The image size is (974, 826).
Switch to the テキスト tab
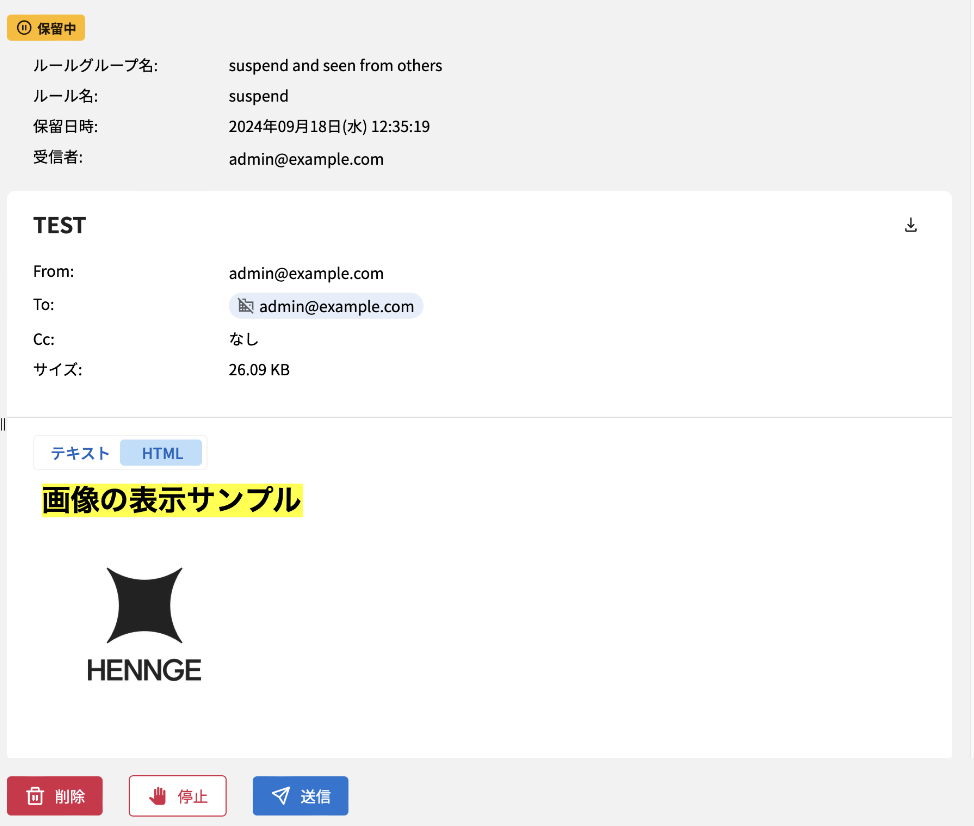point(80,453)
